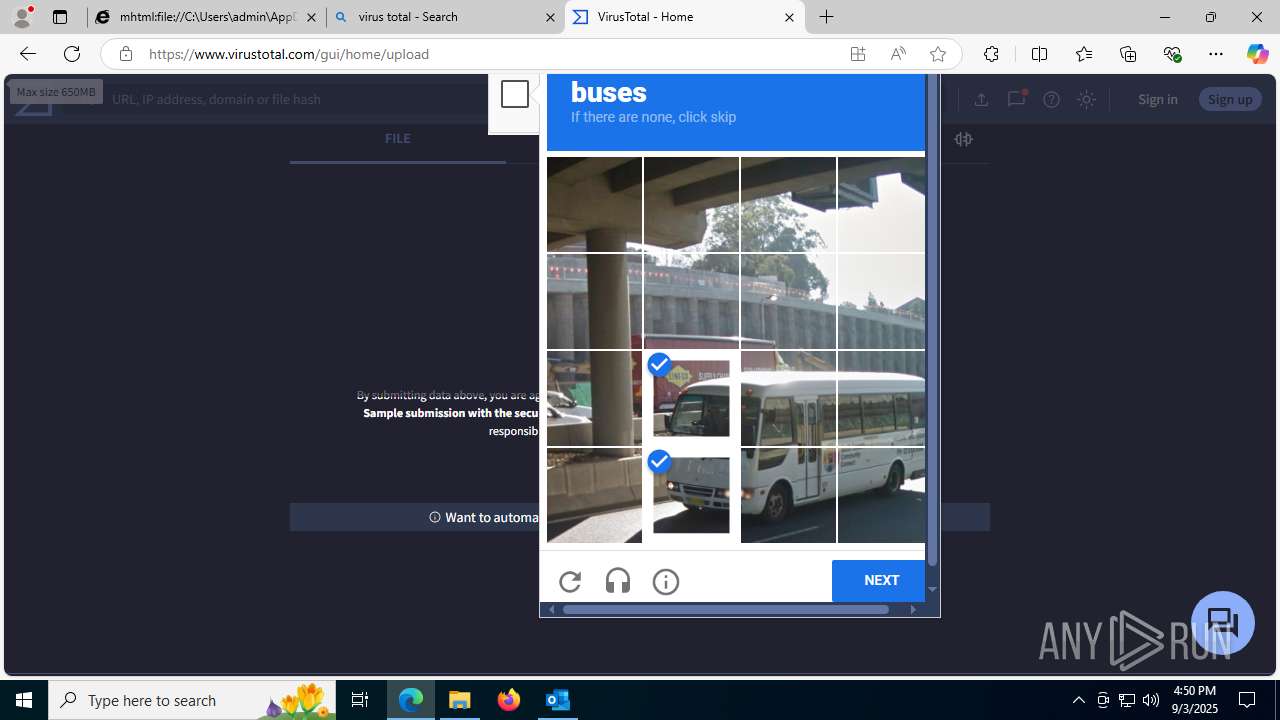Open the Edge profile avatar
Viewport: 1280px width, 720px height.
point(22,17)
